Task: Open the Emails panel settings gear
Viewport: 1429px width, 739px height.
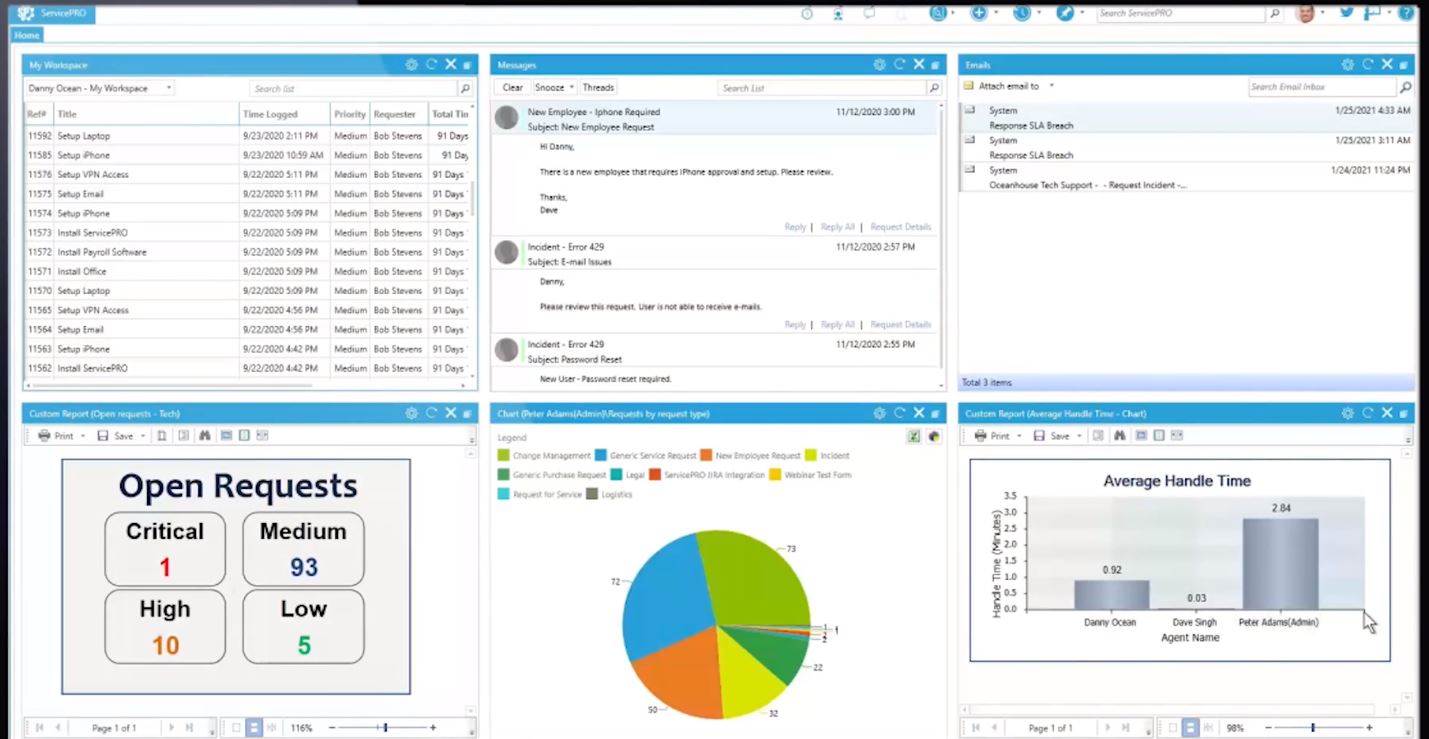Action: (1347, 63)
